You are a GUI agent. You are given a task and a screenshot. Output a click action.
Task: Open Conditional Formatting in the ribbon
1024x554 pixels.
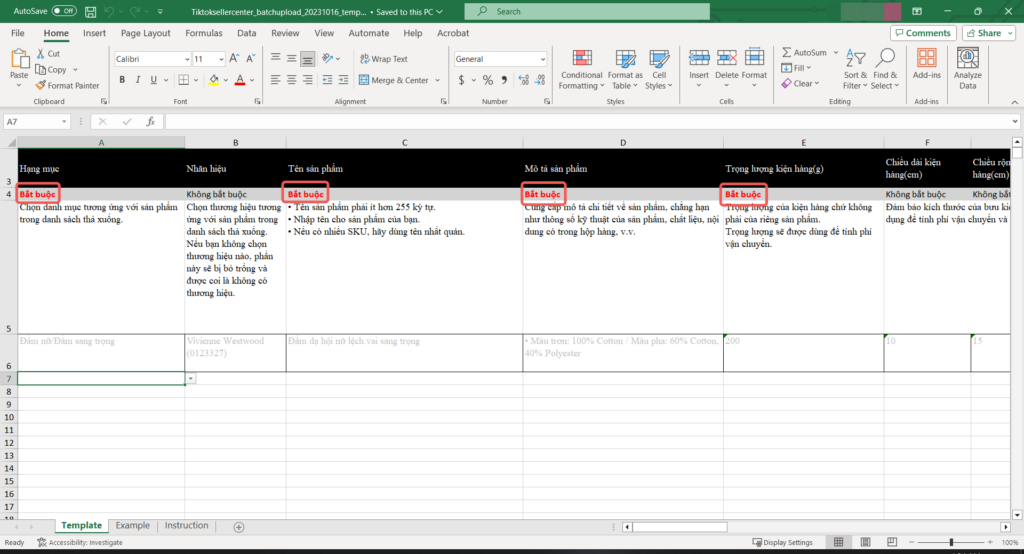(x=582, y=70)
